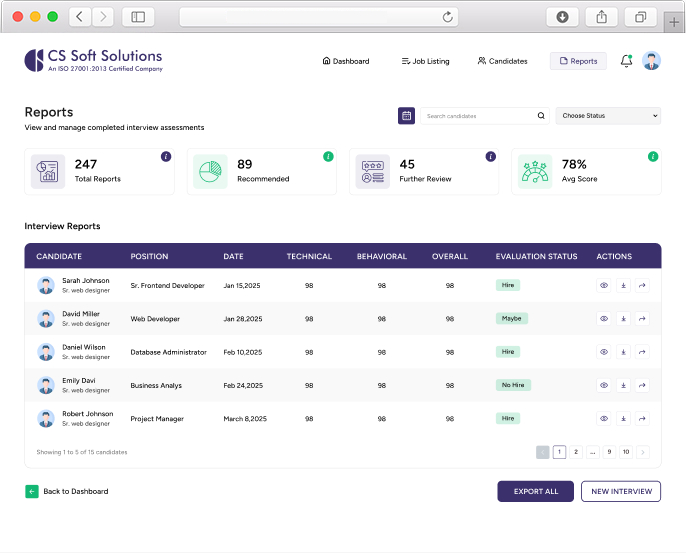Image resolution: width=686 pixels, height=556 pixels.
Task: Go to next page in pagination
Action: click(x=642, y=452)
